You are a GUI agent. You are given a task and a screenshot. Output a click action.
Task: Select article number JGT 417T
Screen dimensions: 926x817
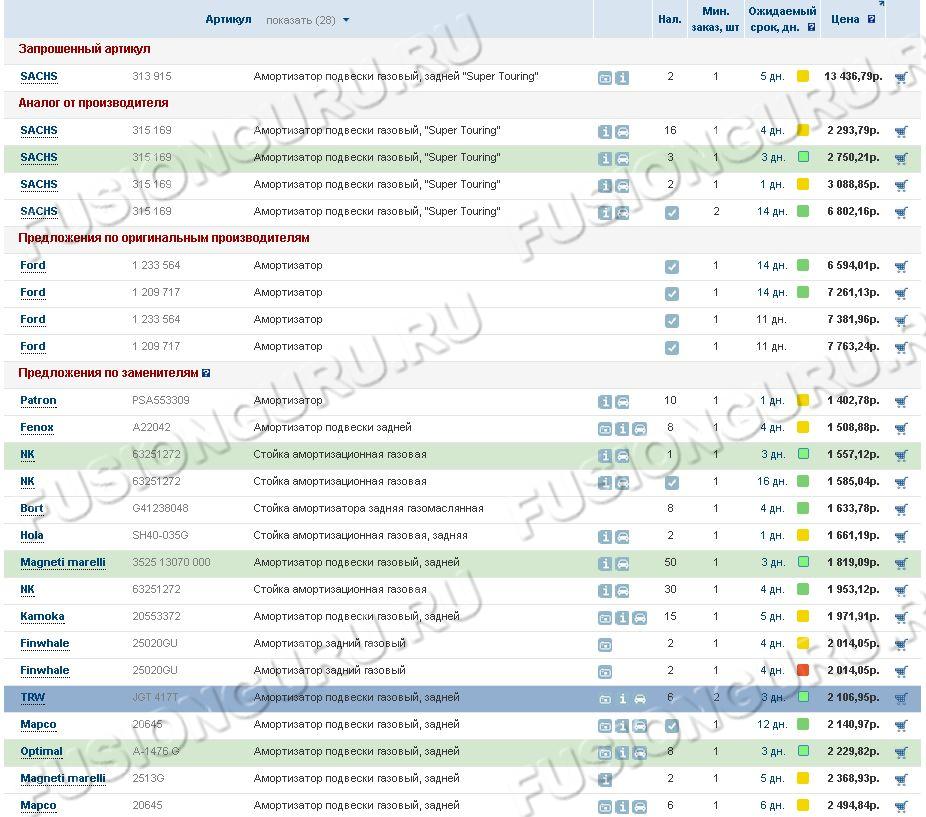point(155,698)
